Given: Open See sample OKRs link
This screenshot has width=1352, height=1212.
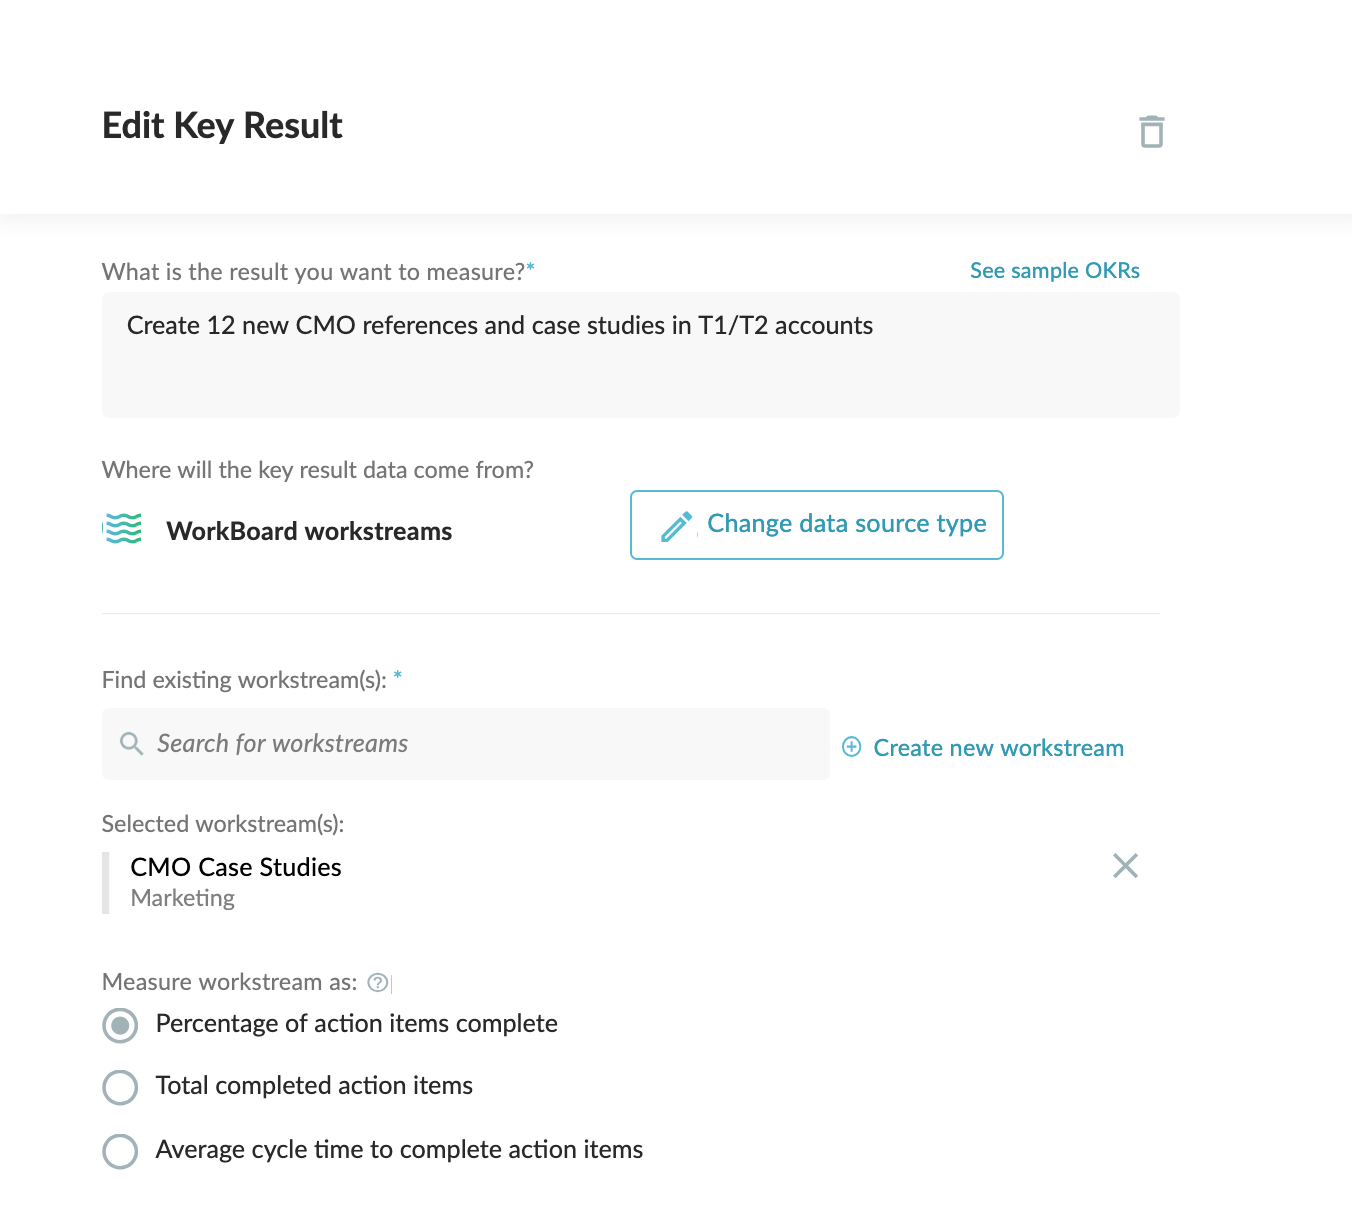Looking at the screenshot, I should [1055, 271].
